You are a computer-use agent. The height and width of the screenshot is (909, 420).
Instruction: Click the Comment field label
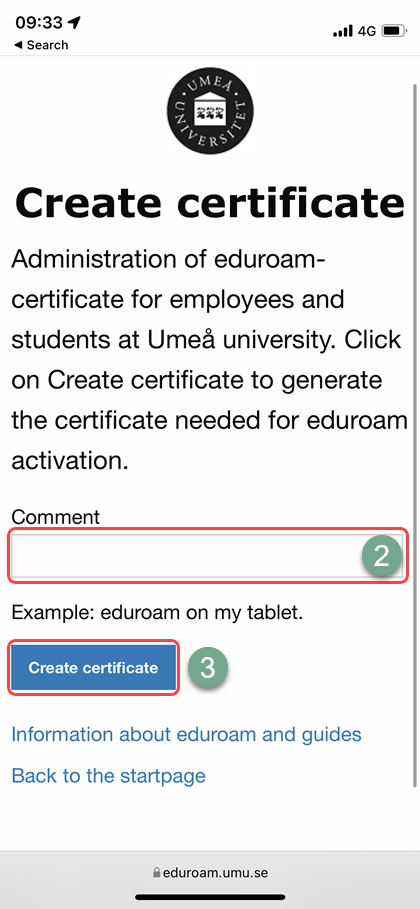(x=56, y=517)
